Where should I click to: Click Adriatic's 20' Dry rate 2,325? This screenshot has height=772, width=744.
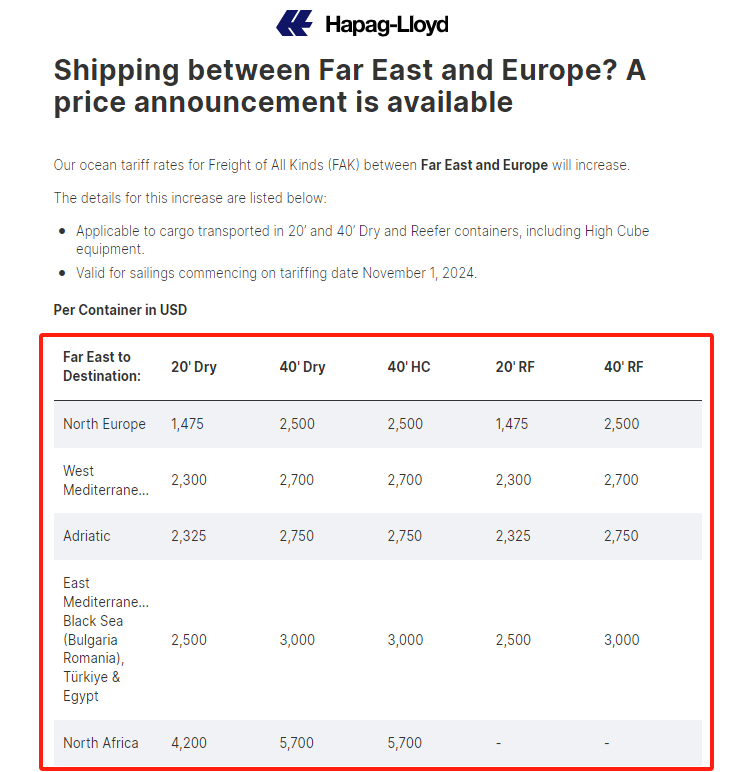click(x=189, y=536)
